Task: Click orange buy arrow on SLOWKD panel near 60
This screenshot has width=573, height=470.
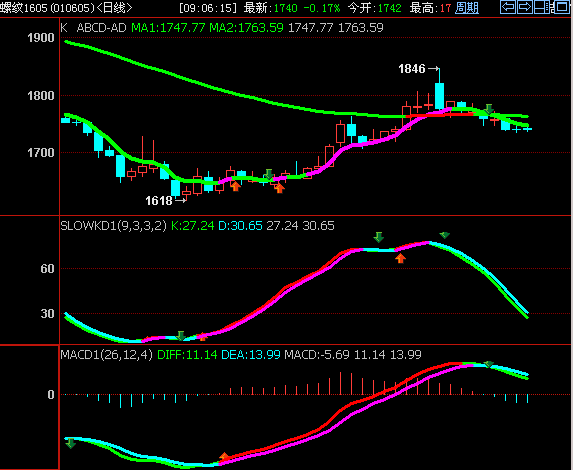Action: 400,258
